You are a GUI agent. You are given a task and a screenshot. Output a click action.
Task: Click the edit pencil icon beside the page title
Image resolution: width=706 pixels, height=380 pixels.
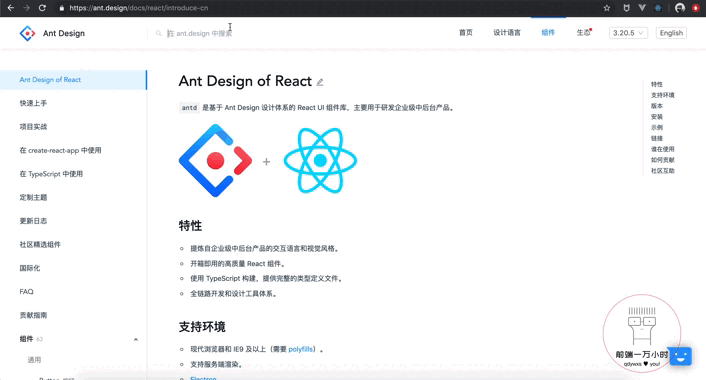point(320,82)
